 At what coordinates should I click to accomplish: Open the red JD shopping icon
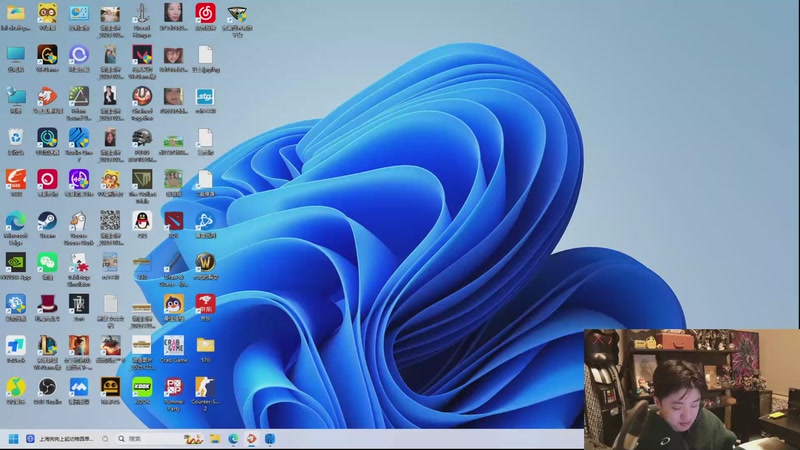205,304
